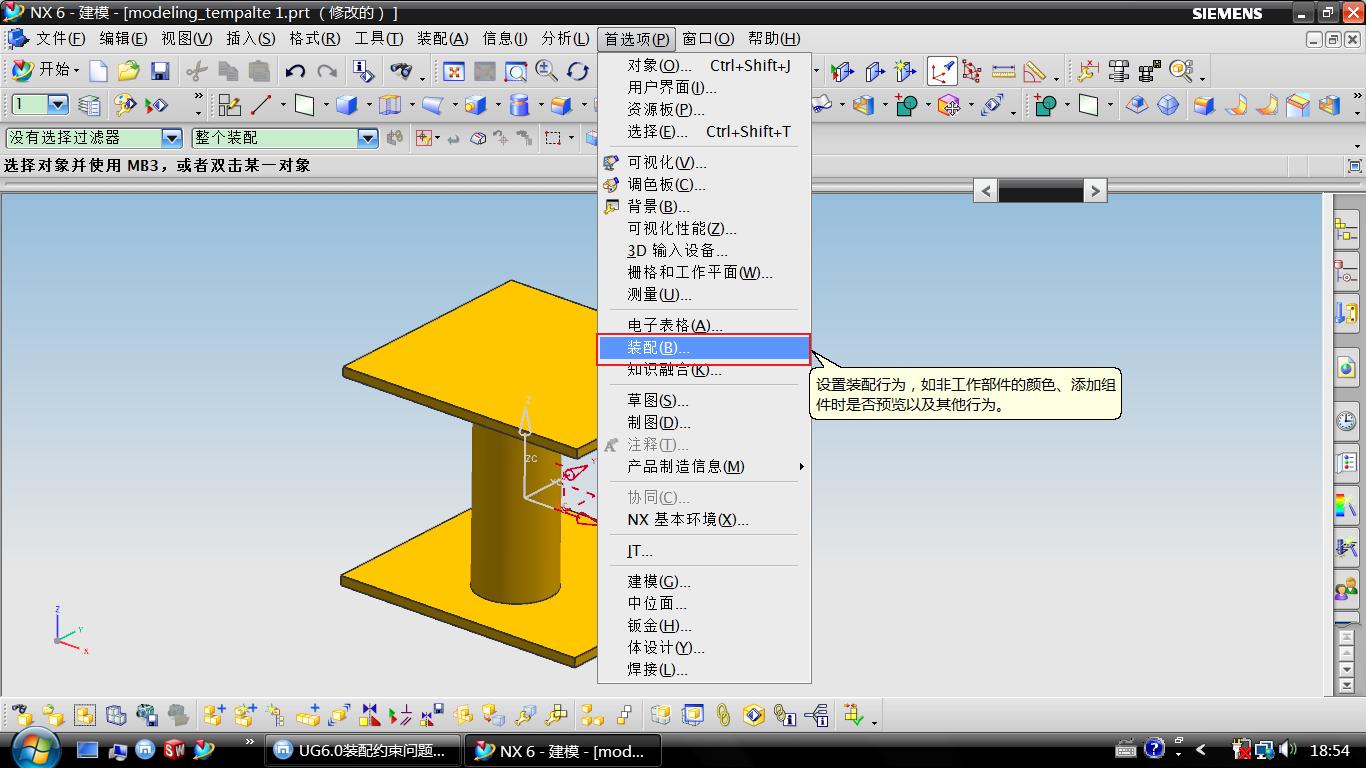Click the sketch icon in the feature toolbar

pyautogui.click(x=230, y=105)
